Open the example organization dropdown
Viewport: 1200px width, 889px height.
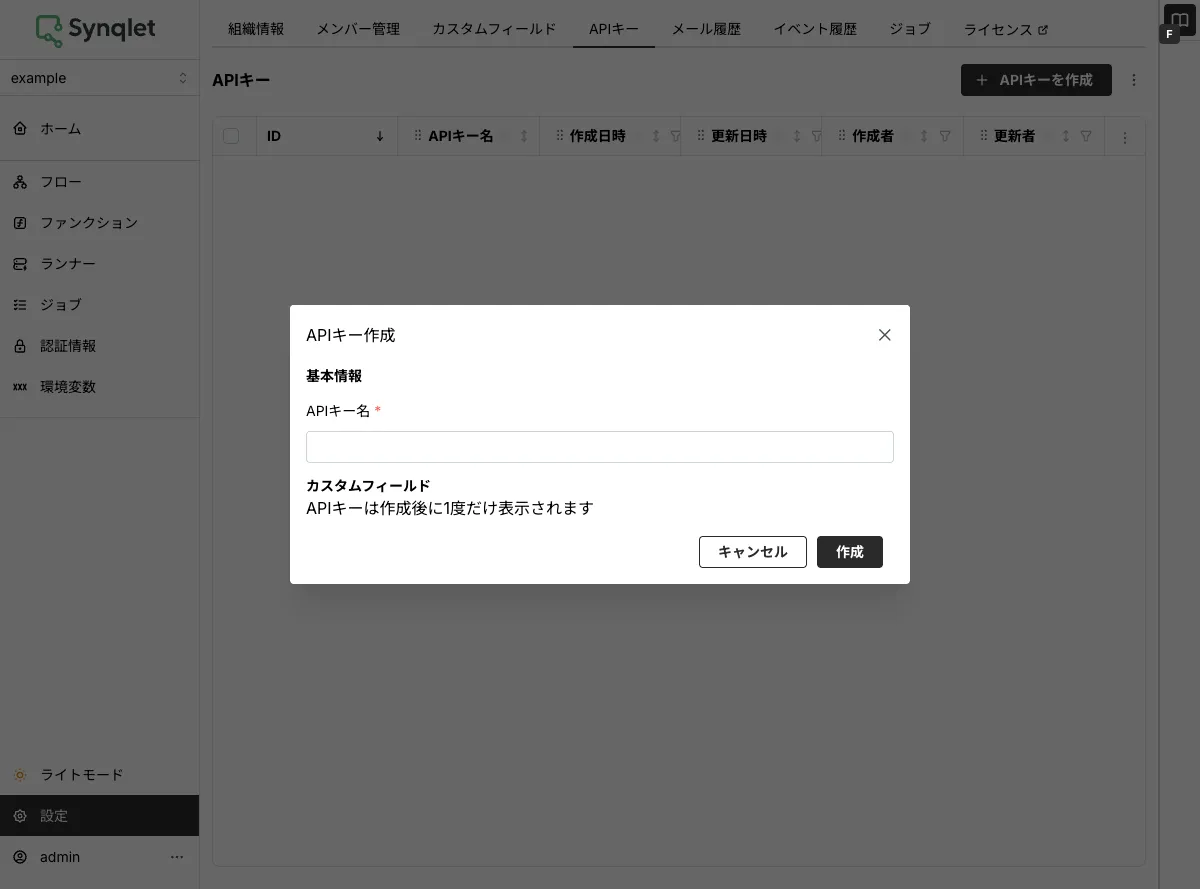[99, 78]
